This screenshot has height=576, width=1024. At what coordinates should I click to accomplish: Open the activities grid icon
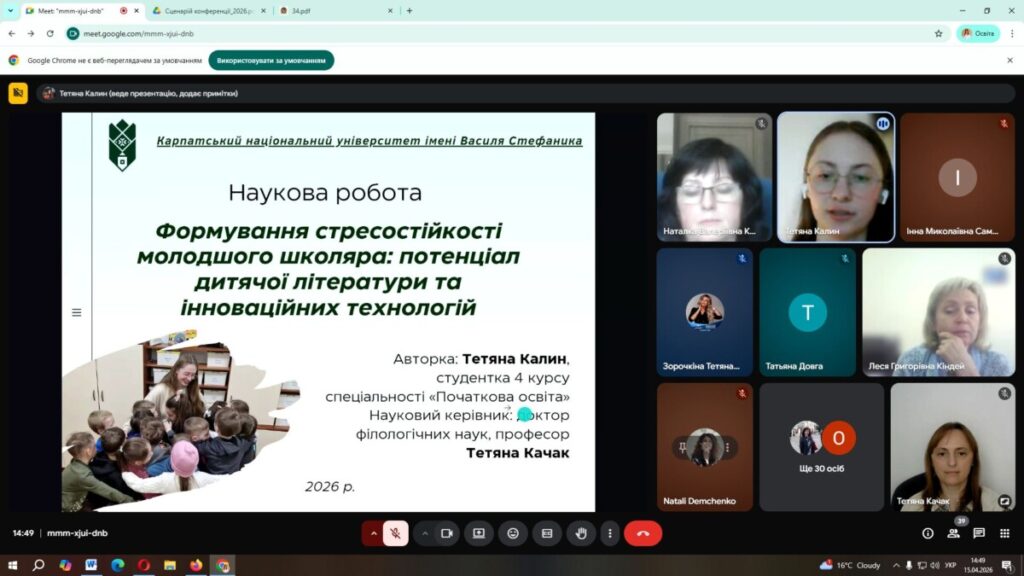pos(1004,533)
